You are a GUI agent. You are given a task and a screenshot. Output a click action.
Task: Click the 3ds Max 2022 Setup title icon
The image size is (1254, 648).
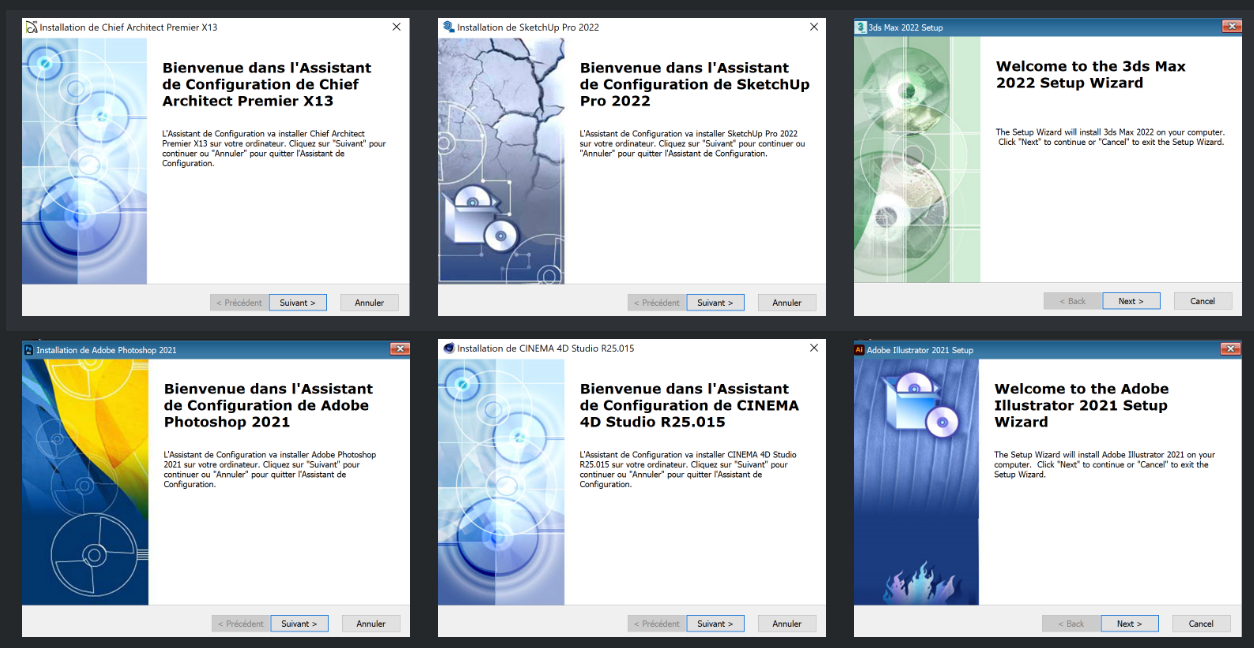(861, 27)
